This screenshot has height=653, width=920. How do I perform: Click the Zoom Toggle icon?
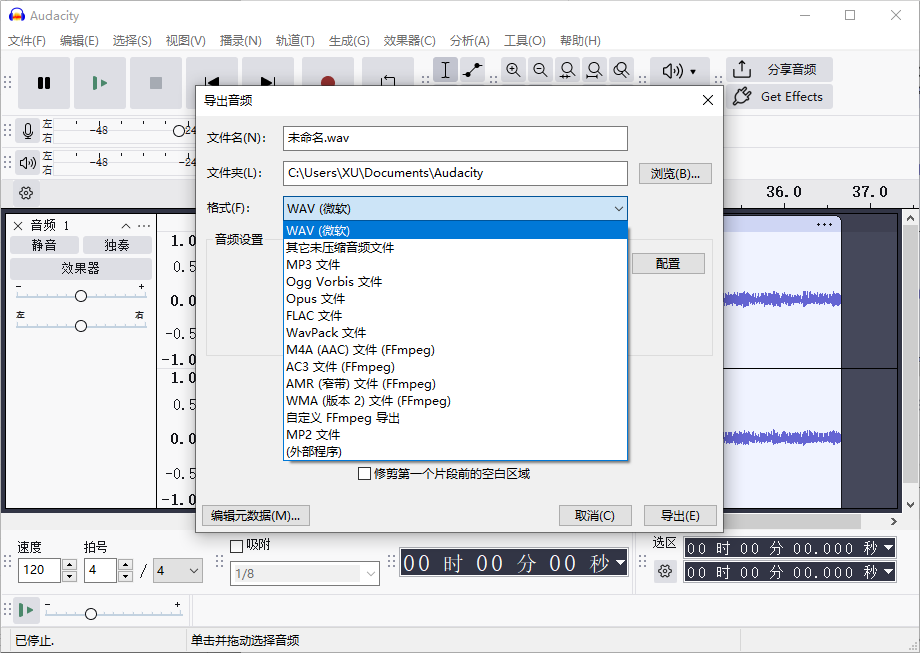pyautogui.click(x=622, y=70)
